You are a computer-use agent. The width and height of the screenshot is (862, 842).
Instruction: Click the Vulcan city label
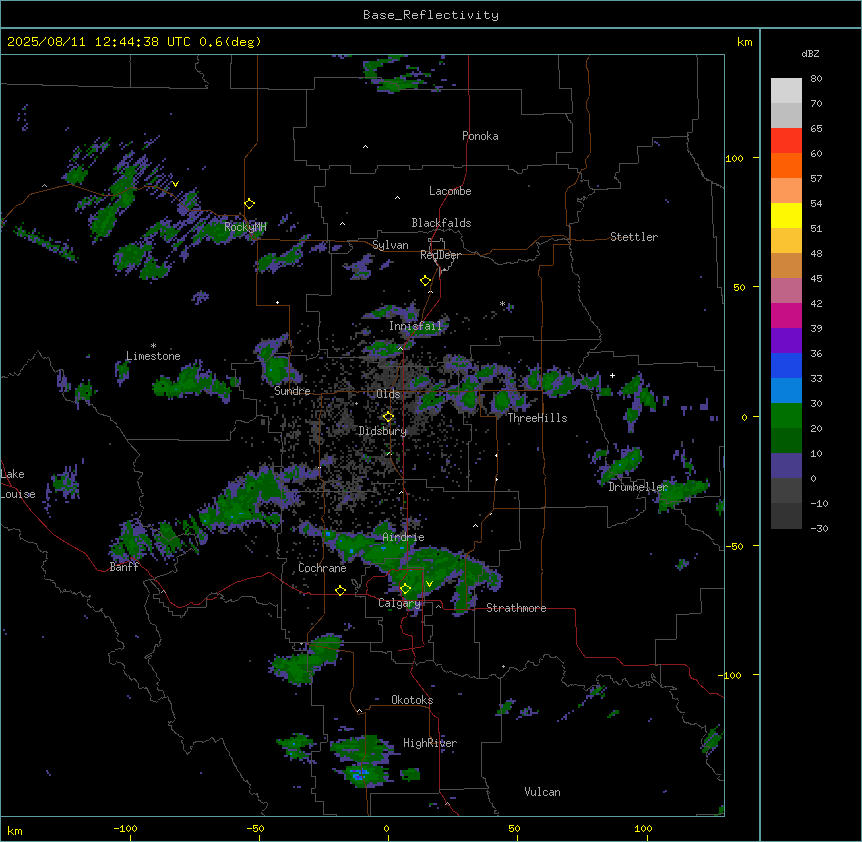[543, 792]
